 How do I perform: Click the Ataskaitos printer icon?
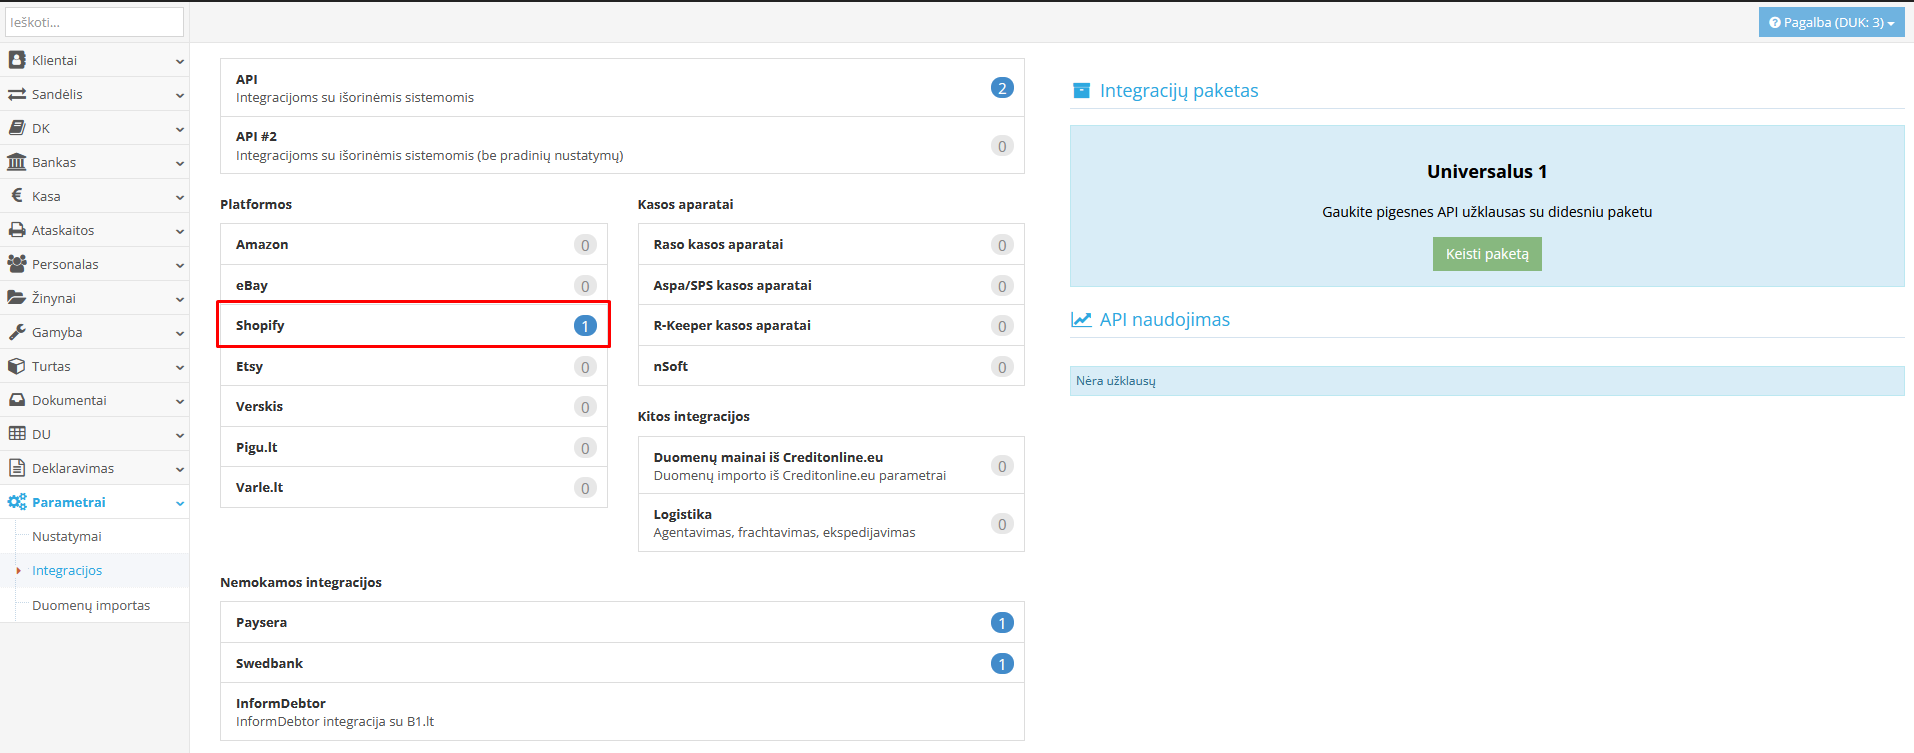click(x=16, y=230)
